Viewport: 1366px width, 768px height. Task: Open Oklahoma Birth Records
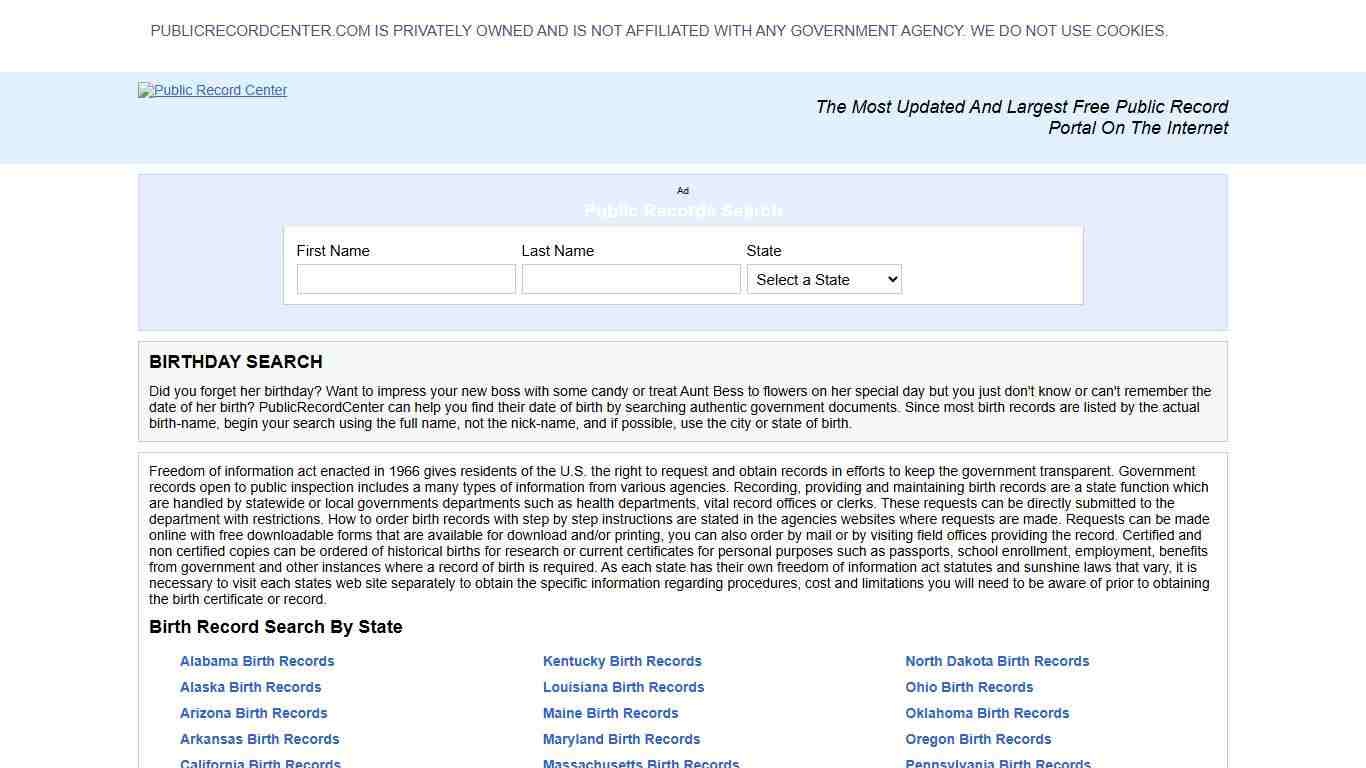(987, 713)
